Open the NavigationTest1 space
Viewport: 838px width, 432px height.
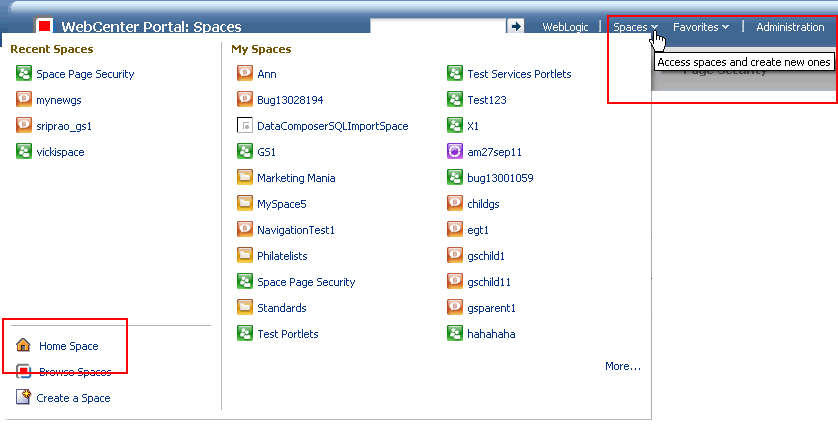pyautogui.click(x=296, y=230)
